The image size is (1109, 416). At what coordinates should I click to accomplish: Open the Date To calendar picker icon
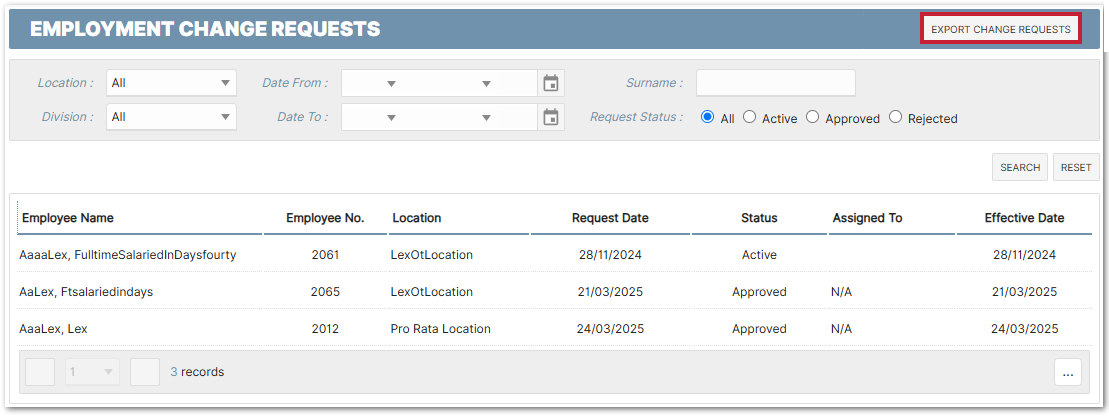pos(550,118)
